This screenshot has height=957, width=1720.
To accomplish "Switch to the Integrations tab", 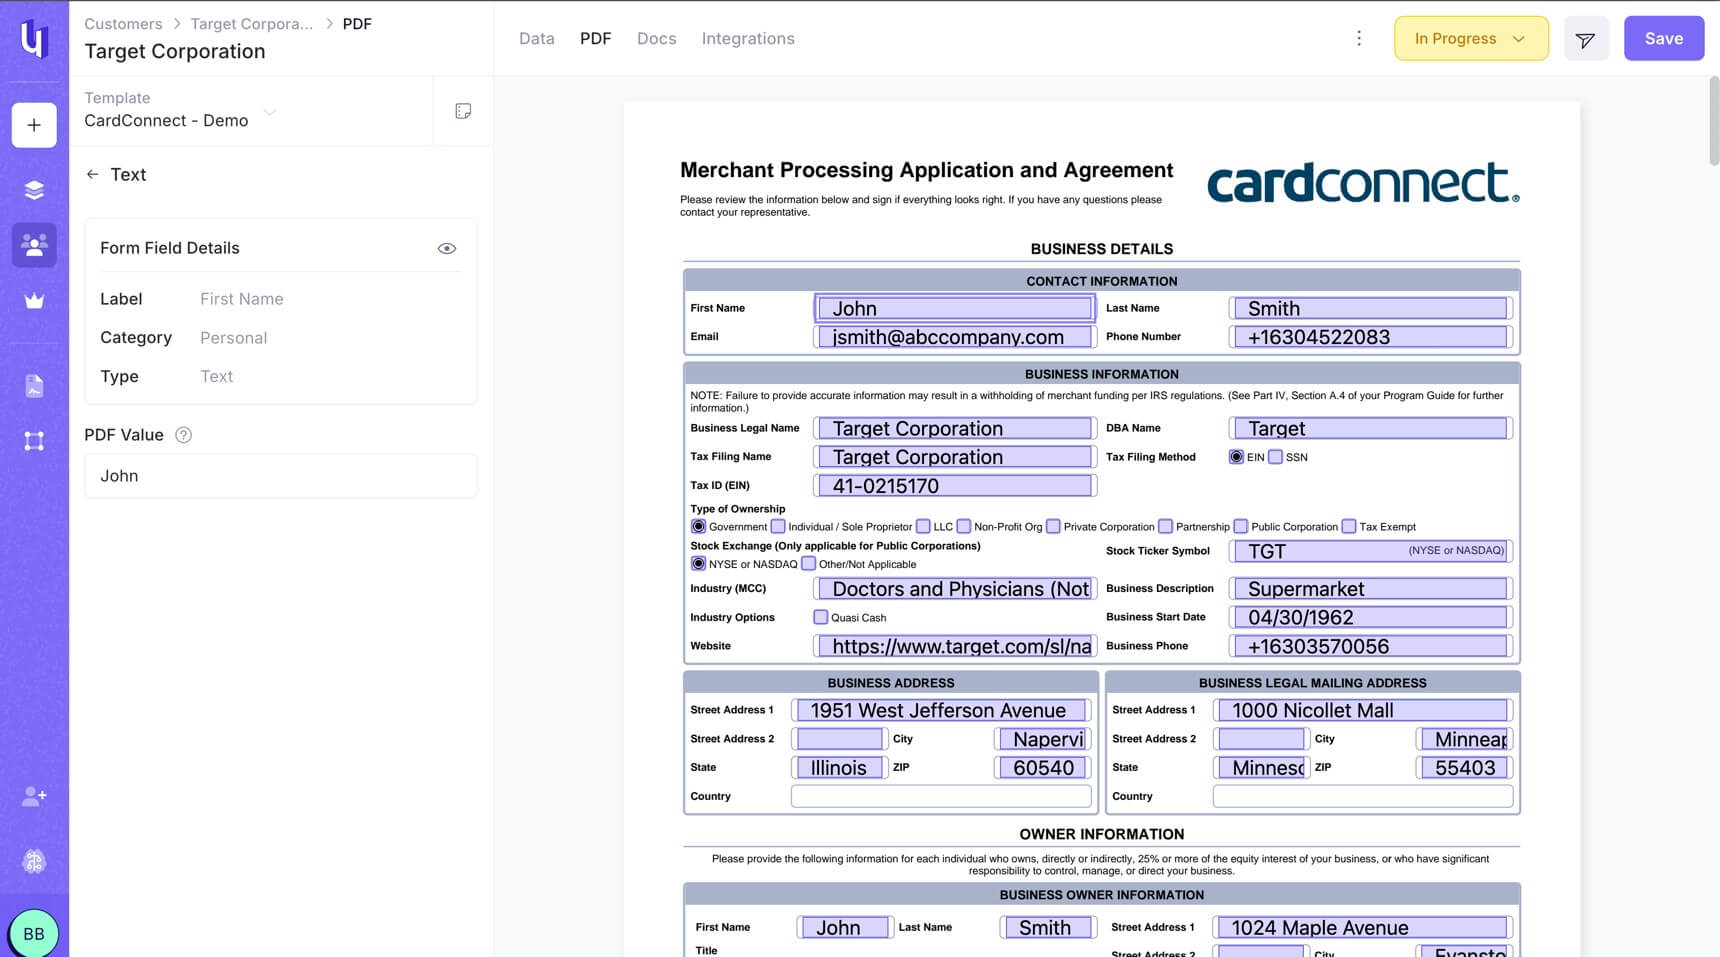I will click(748, 38).
